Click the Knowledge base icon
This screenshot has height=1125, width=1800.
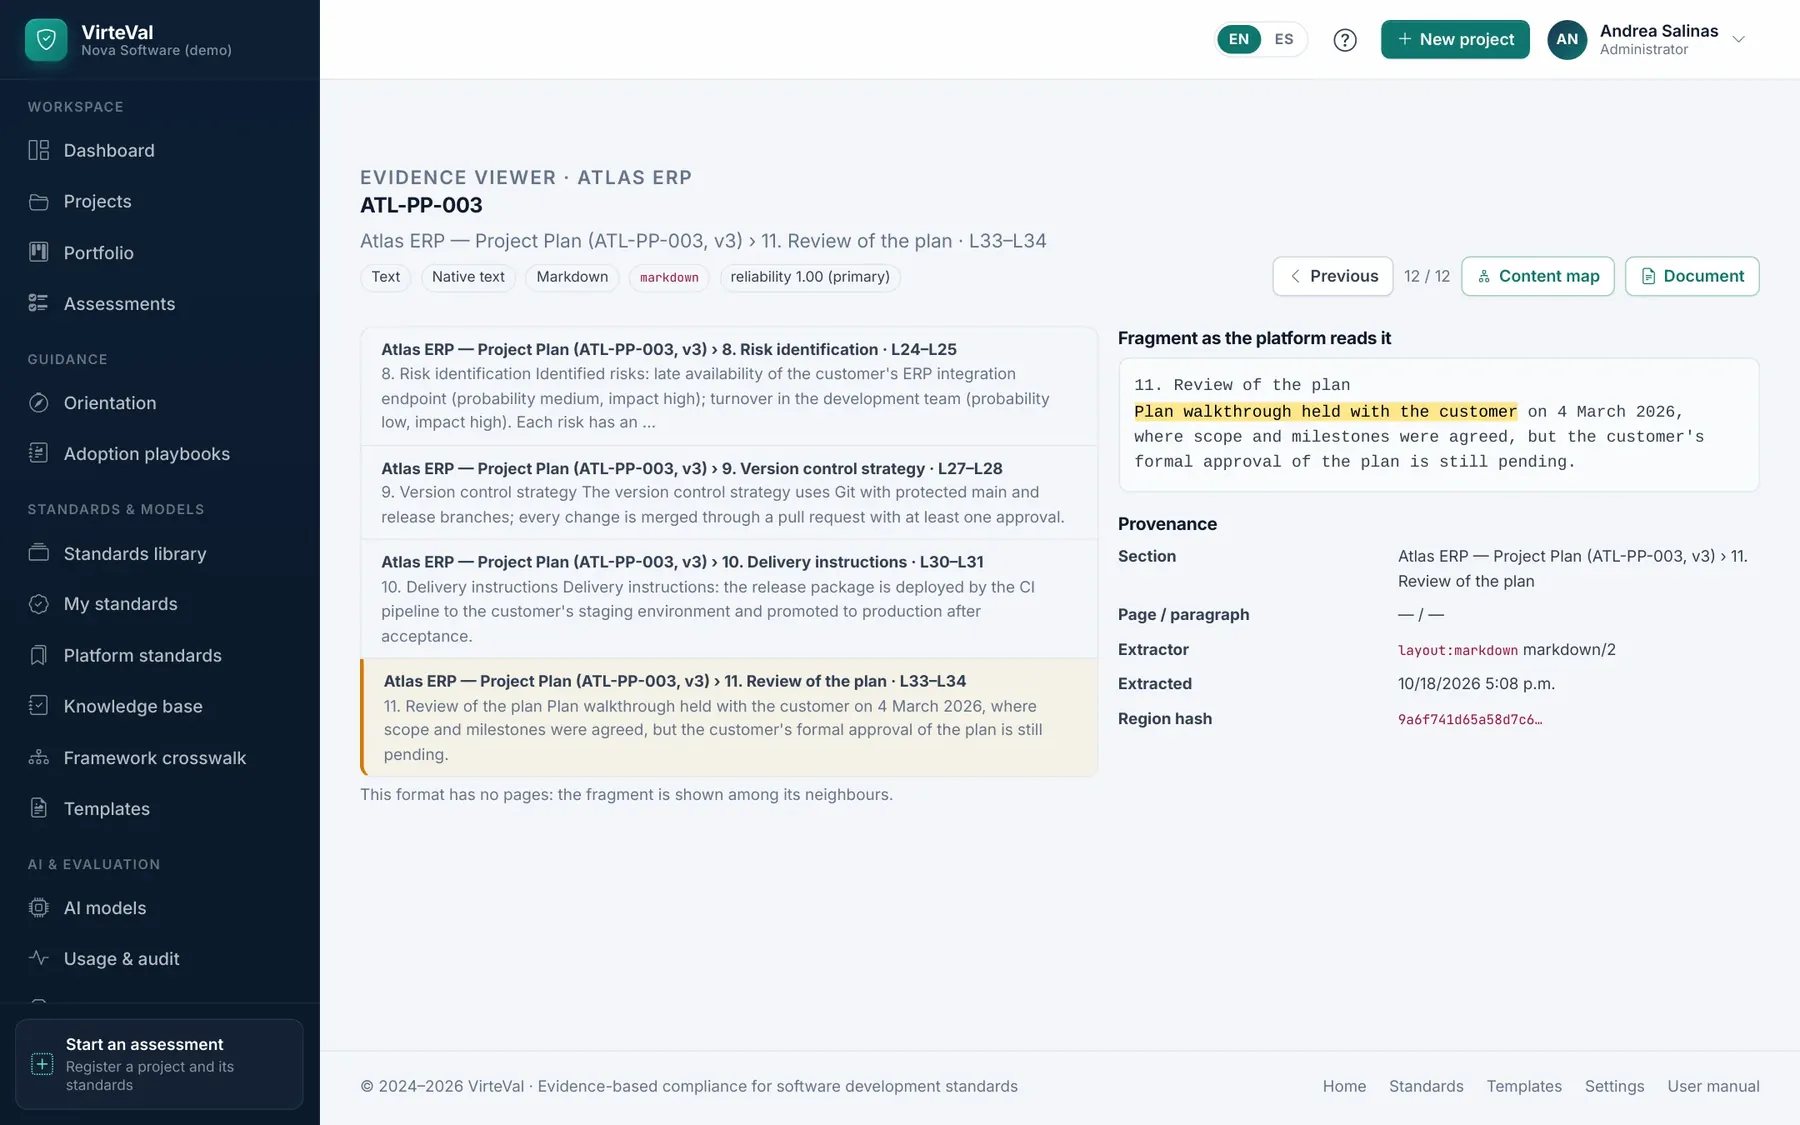39,706
